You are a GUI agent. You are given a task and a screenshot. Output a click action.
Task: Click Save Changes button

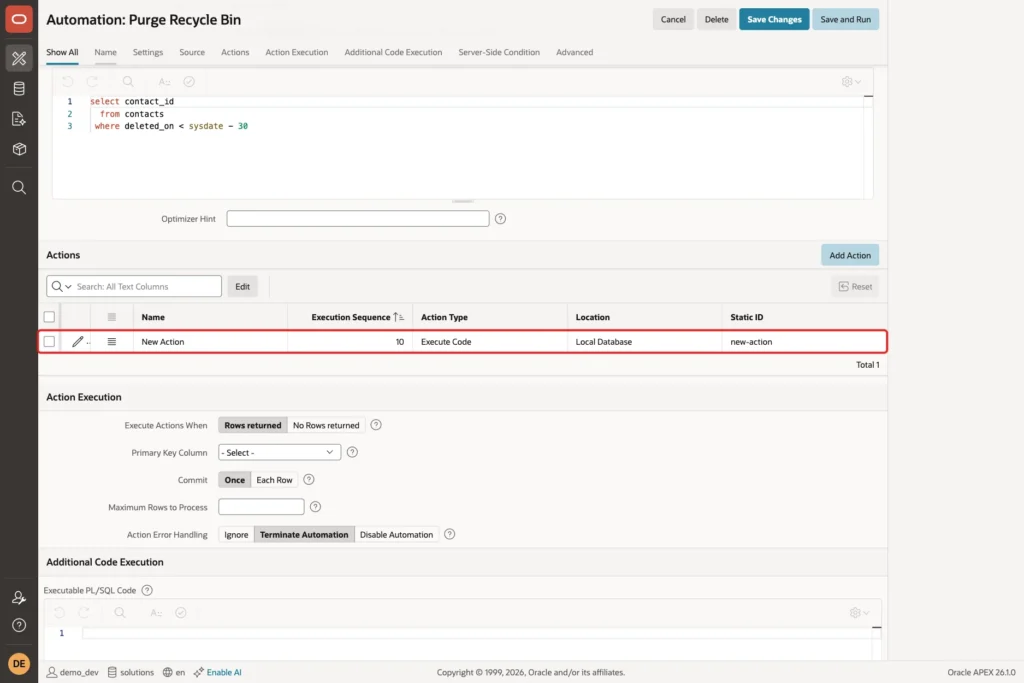coord(774,20)
